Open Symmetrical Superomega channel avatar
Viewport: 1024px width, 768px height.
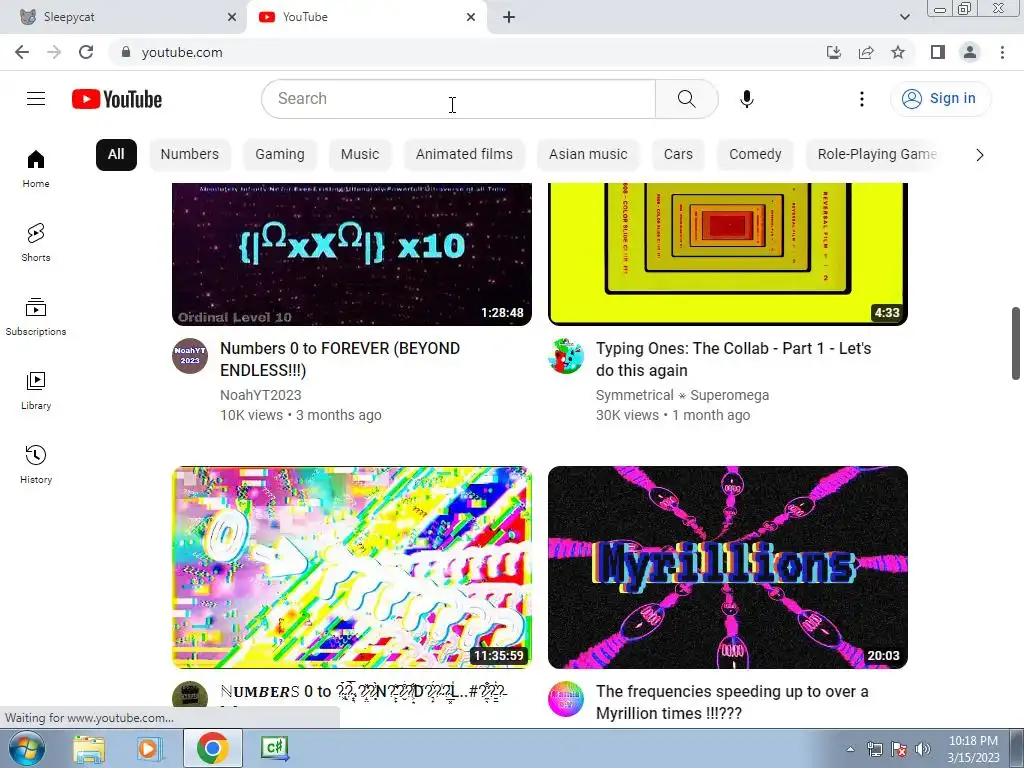[x=566, y=356]
